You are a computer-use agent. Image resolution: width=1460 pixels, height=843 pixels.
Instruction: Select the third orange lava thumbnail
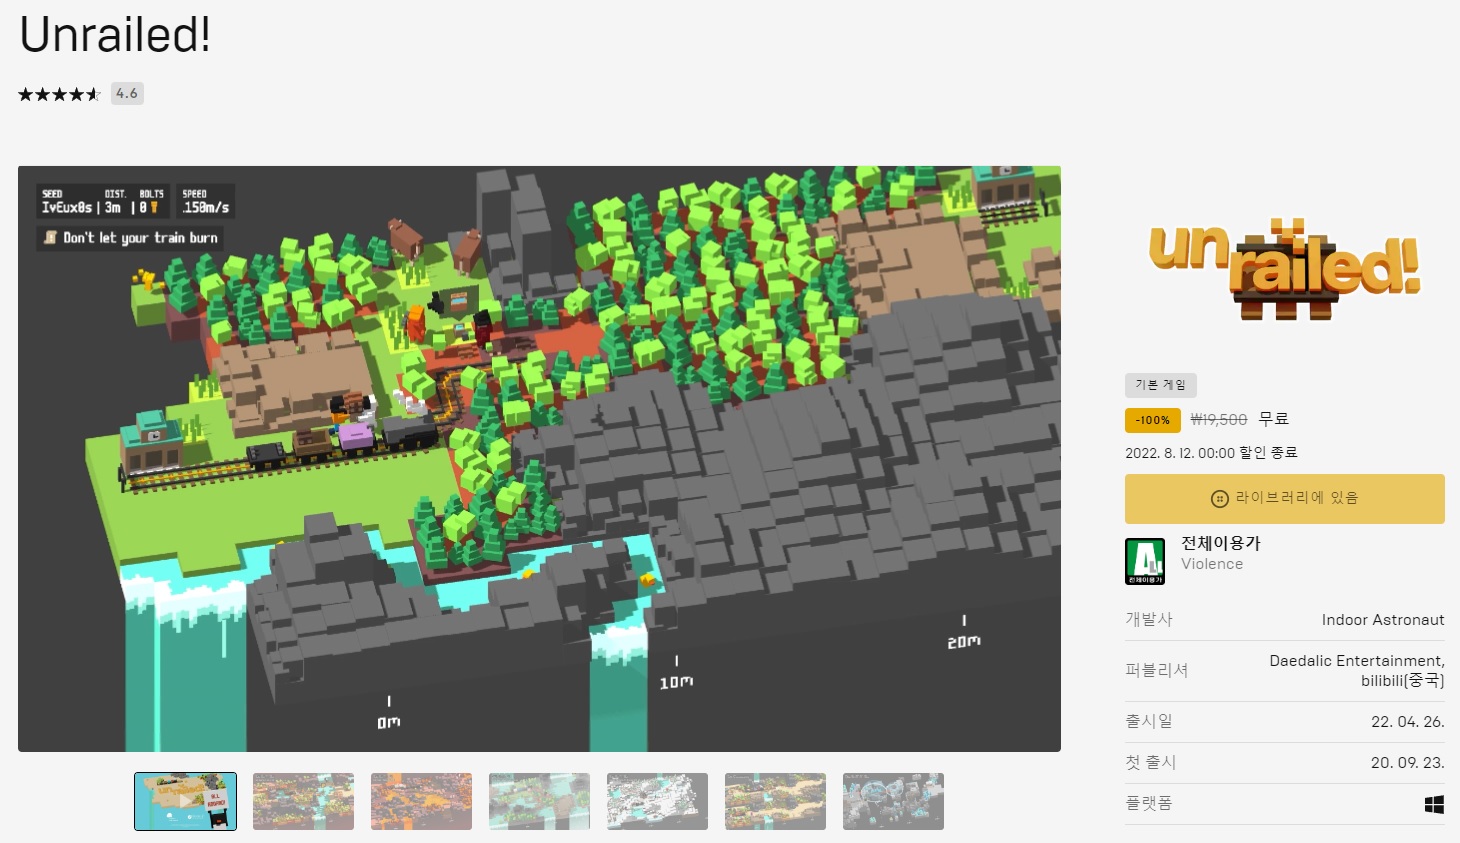(421, 801)
